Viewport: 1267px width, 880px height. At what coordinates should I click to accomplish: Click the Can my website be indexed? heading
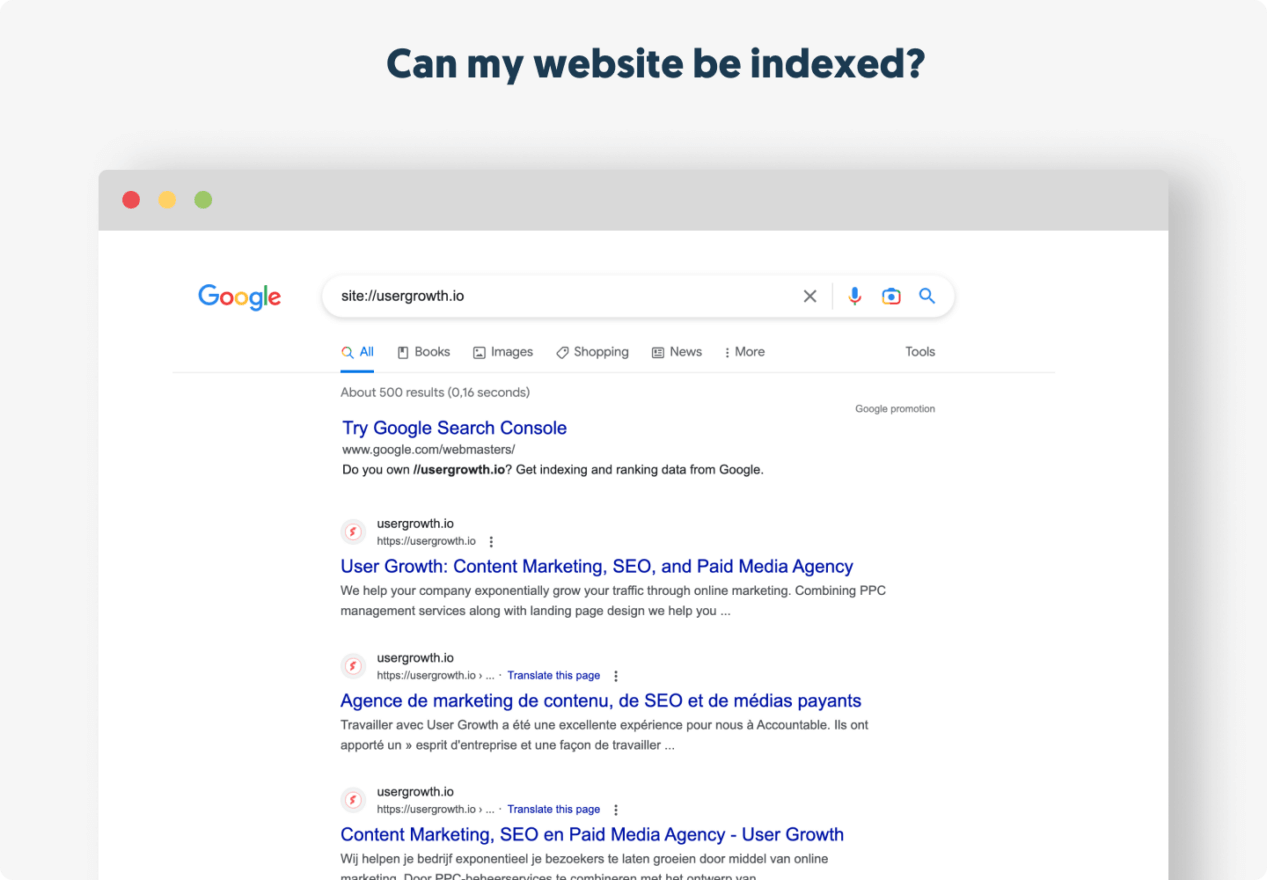pyautogui.click(x=656, y=65)
